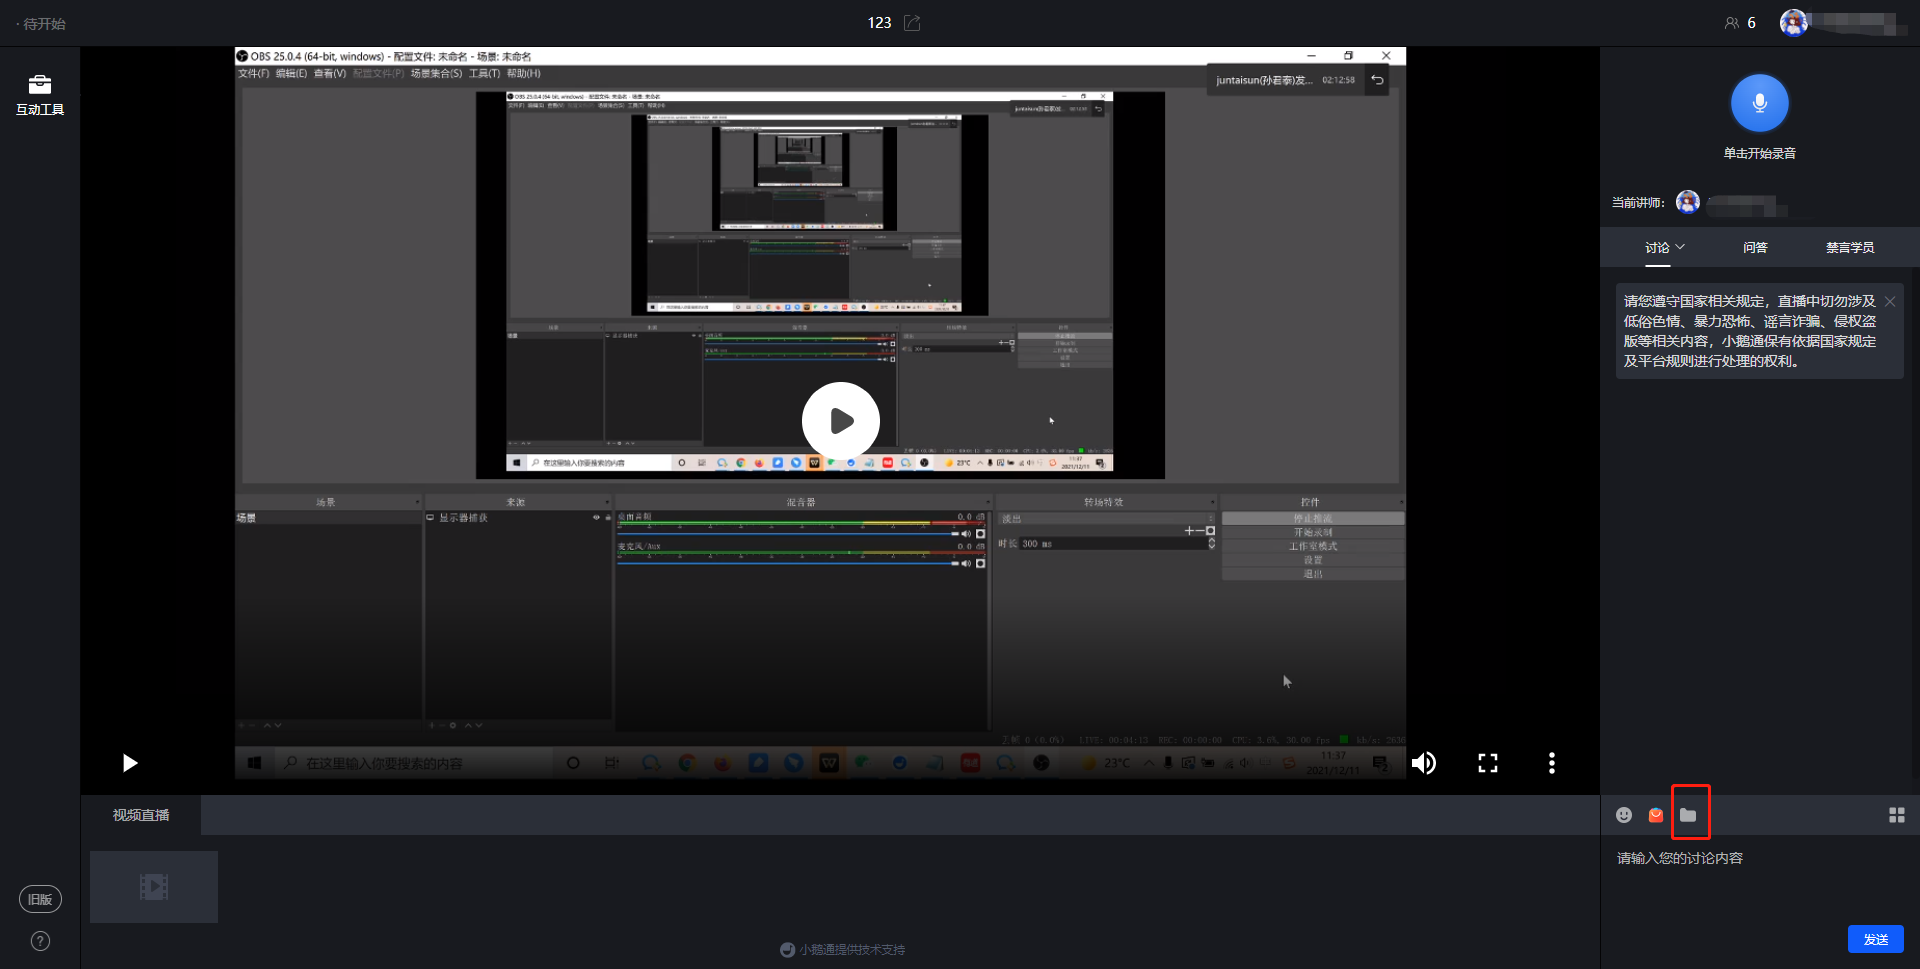Viewport: 1920px width, 969px height.
Task: Open the 互动工具 interactive tools panel
Action: 40,95
